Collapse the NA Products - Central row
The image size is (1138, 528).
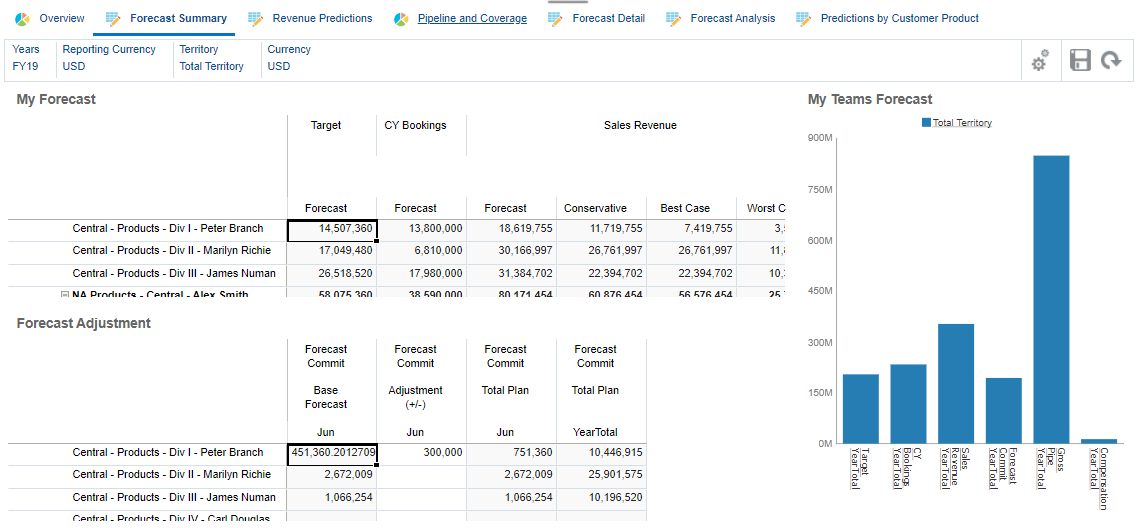[65, 295]
